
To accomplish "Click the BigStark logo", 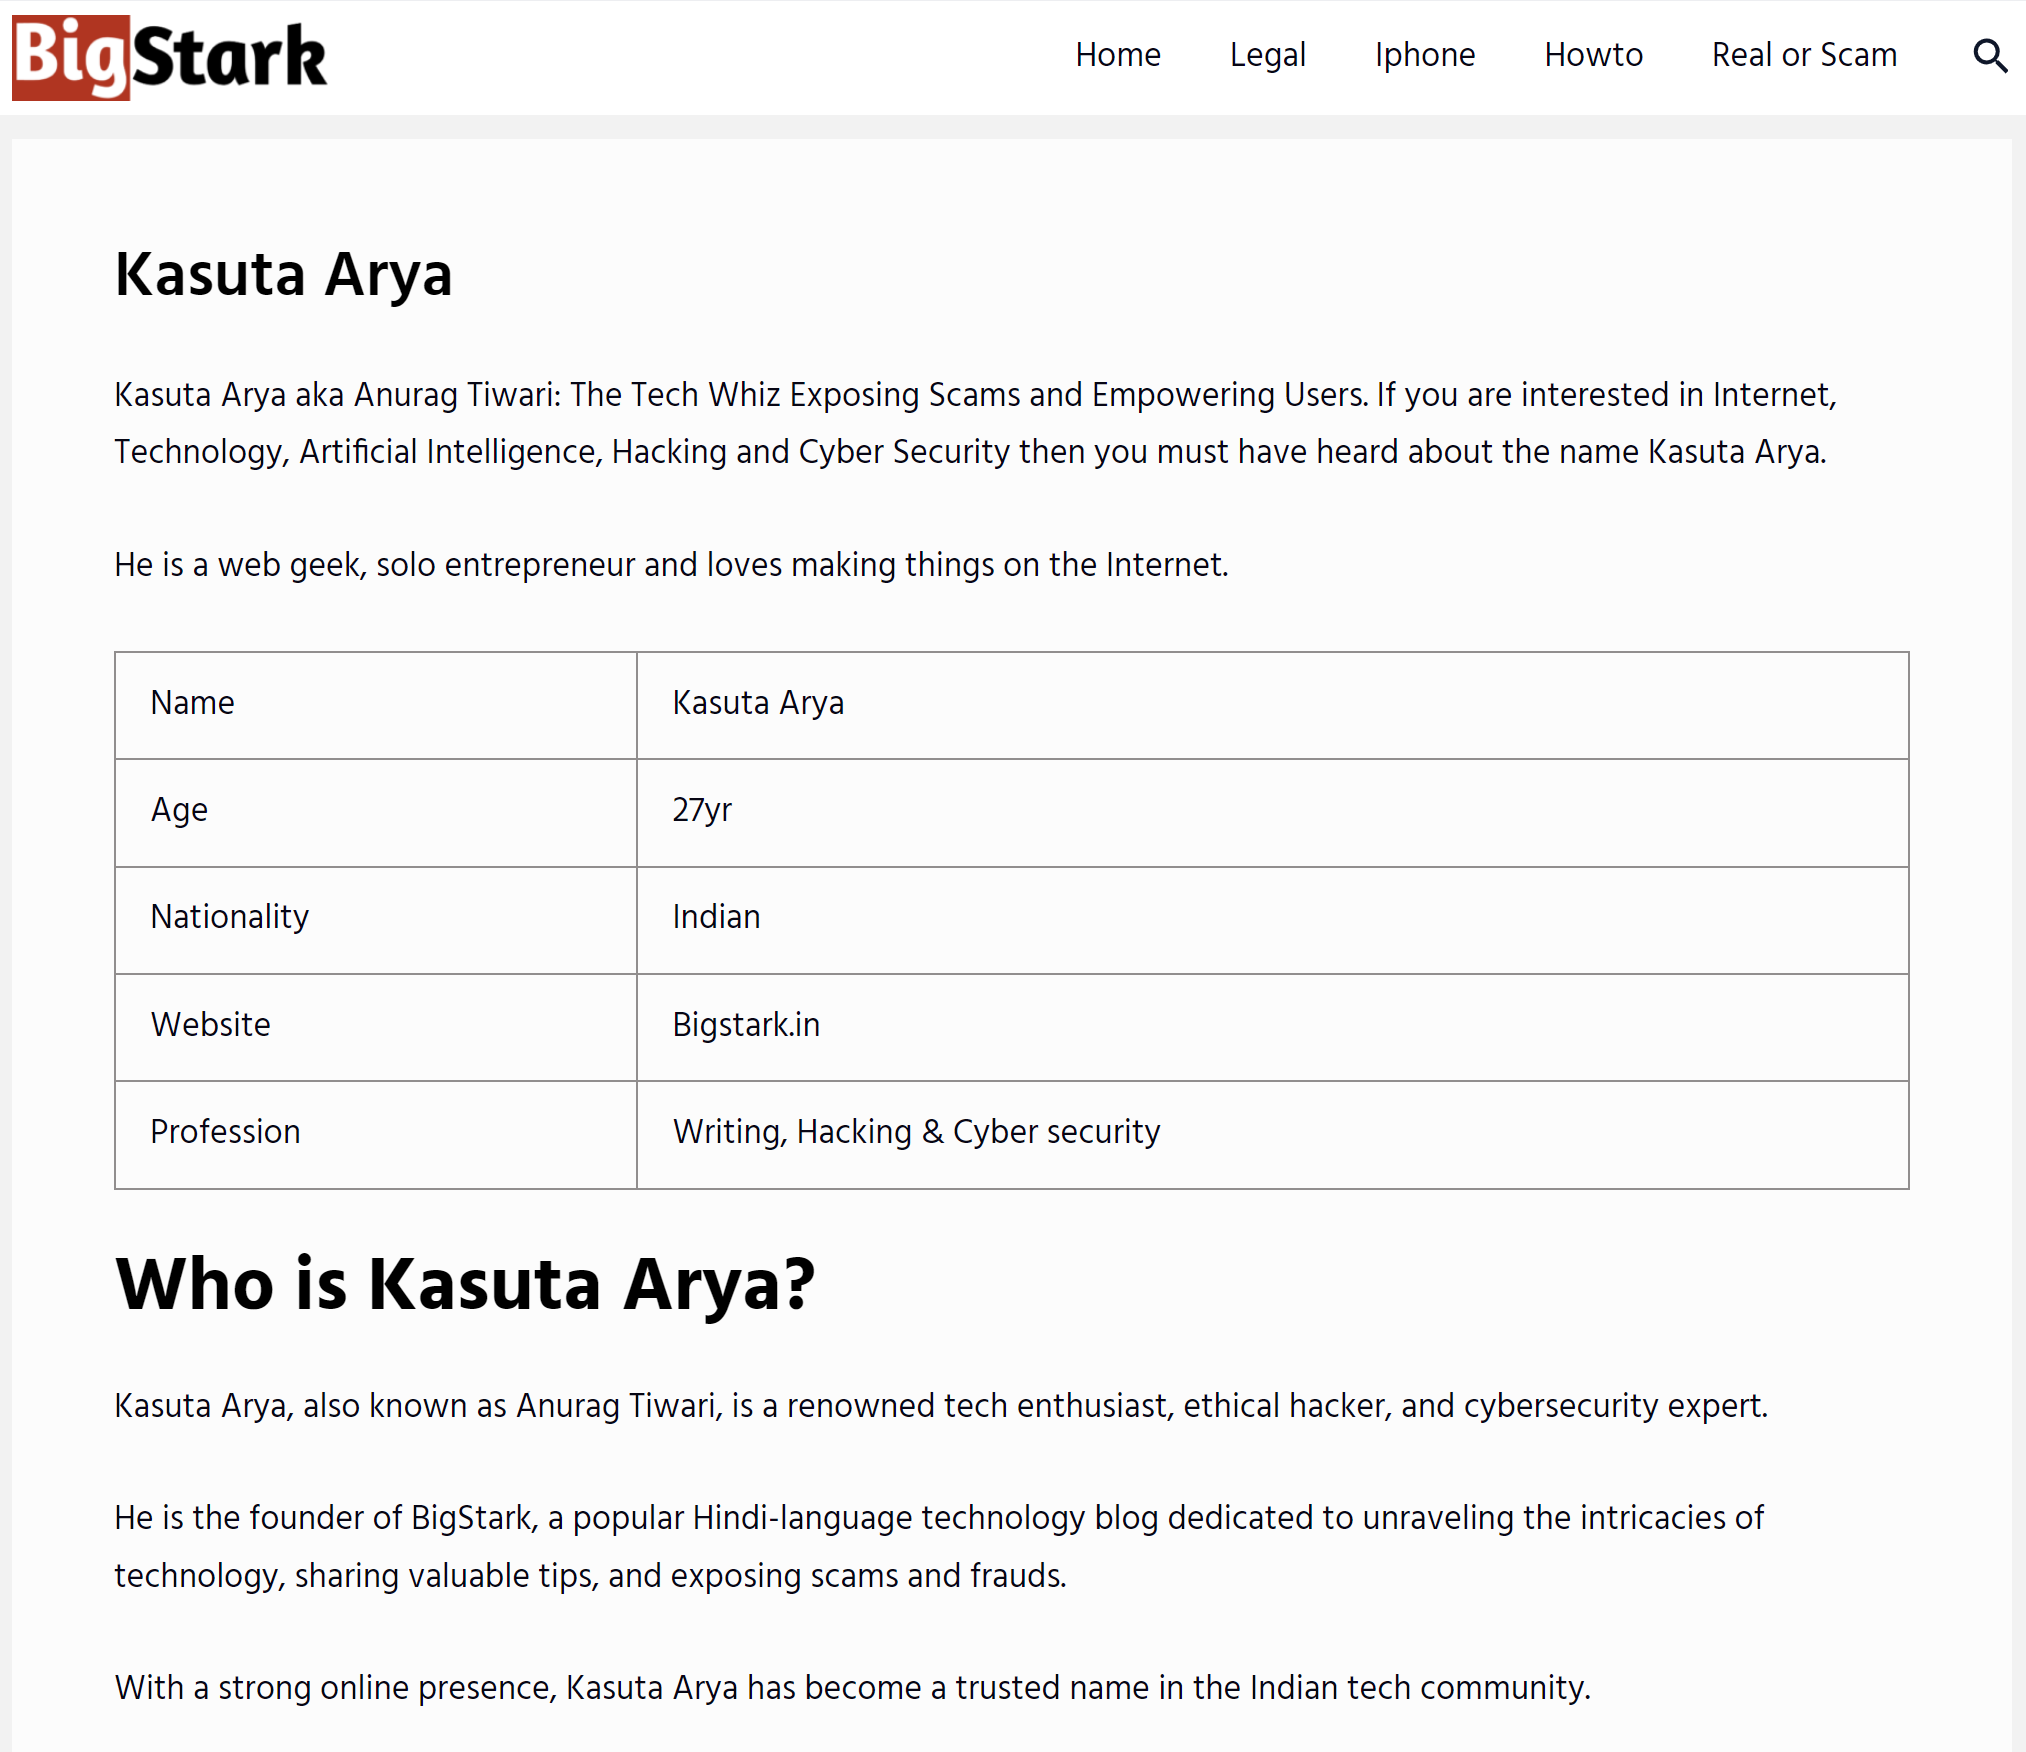I will coord(170,57).
